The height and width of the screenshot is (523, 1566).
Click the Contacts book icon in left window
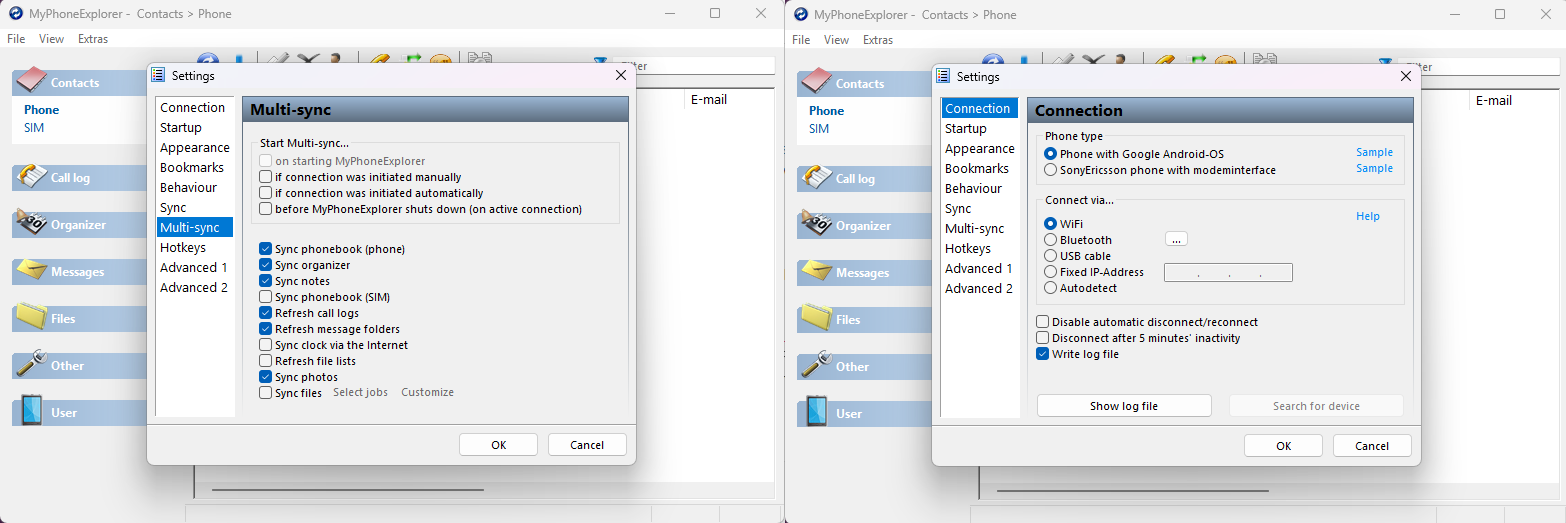tap(32, 81)
